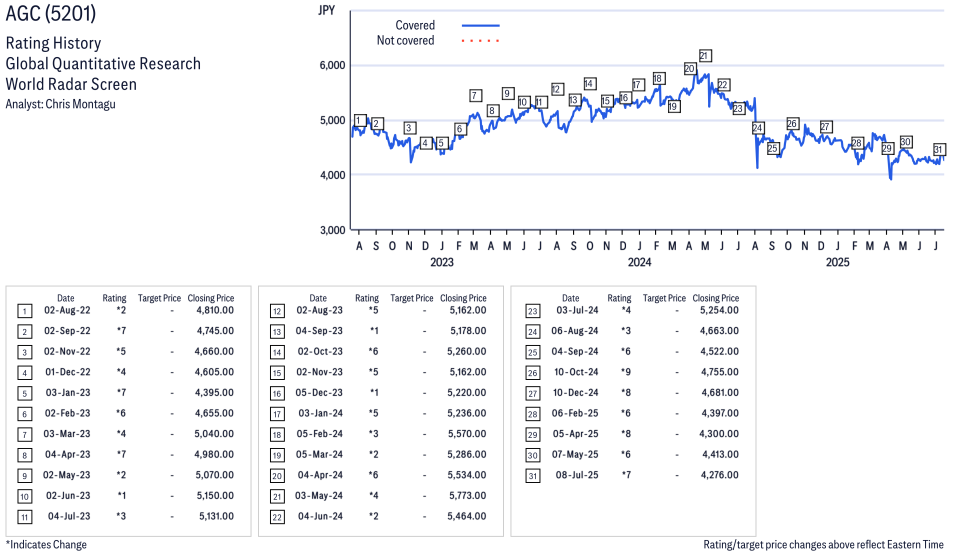This screenshot has width=955, height=551.
Task: Click closing price 4,300.00
Action: [x=719, y=434]
